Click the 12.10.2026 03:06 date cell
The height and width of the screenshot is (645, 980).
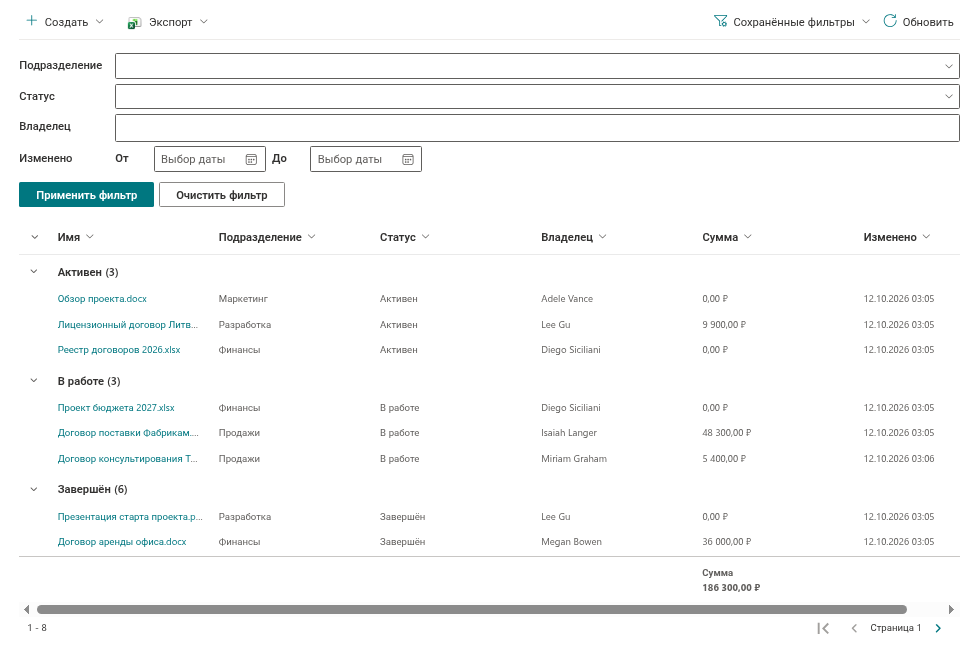tap(899, 459)
